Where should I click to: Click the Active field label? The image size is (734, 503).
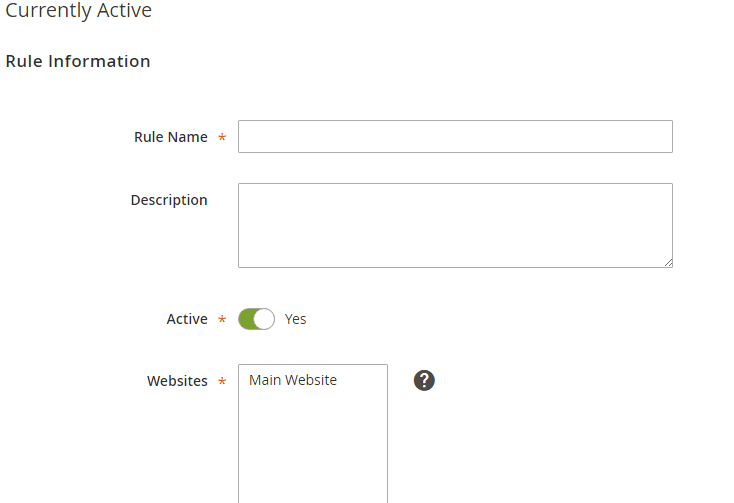point(187,319)
